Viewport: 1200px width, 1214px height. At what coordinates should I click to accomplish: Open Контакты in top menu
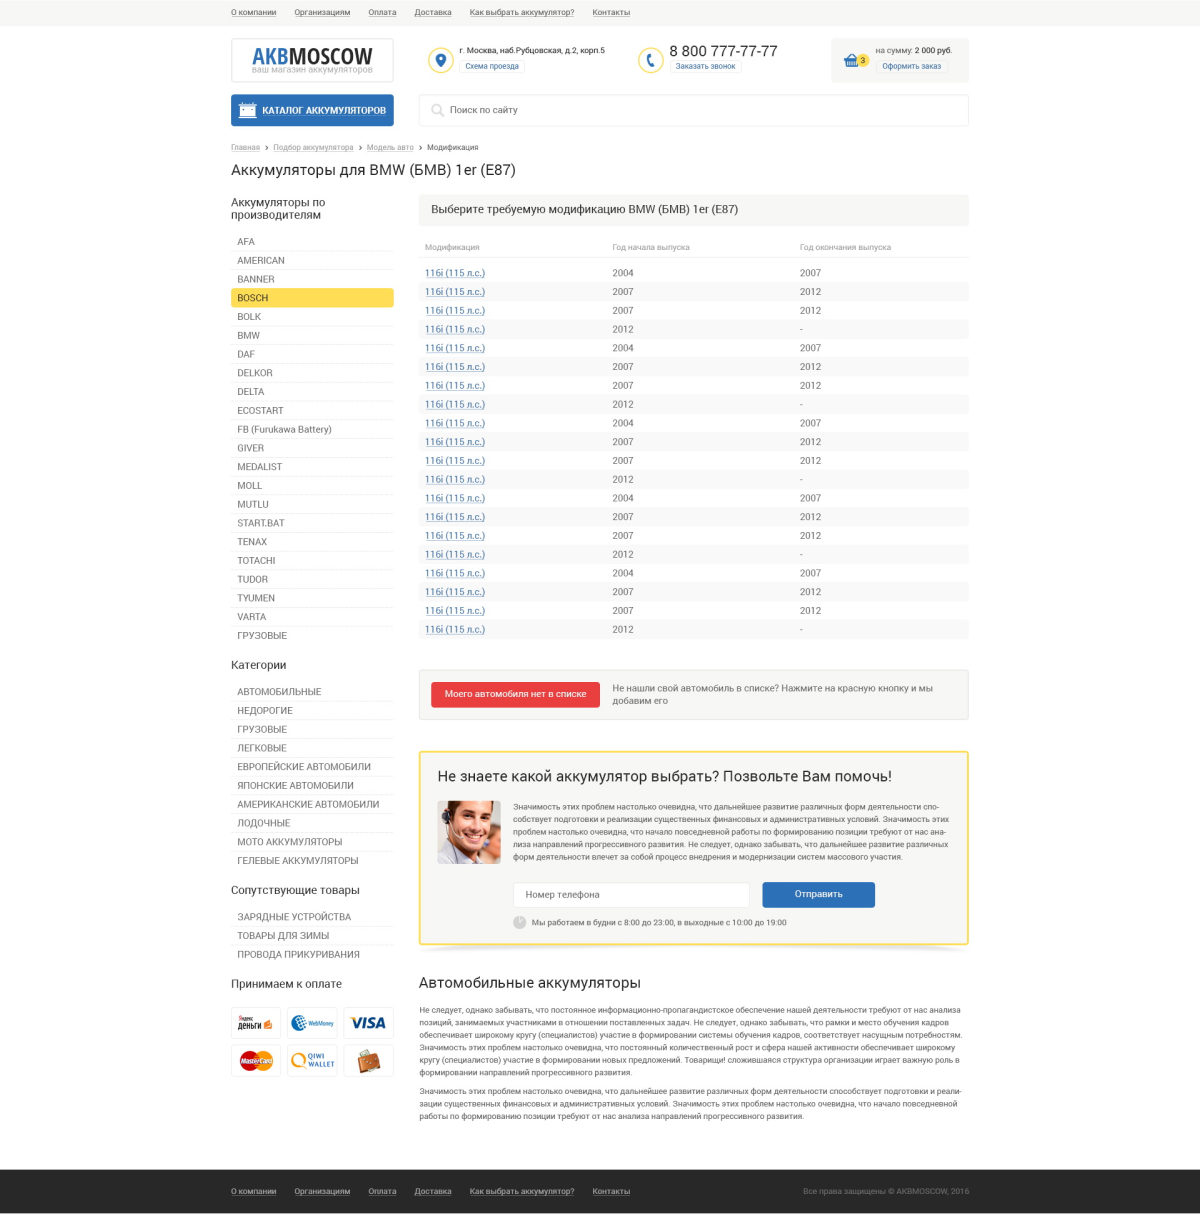pyautogui.click(x=611, y=12)
